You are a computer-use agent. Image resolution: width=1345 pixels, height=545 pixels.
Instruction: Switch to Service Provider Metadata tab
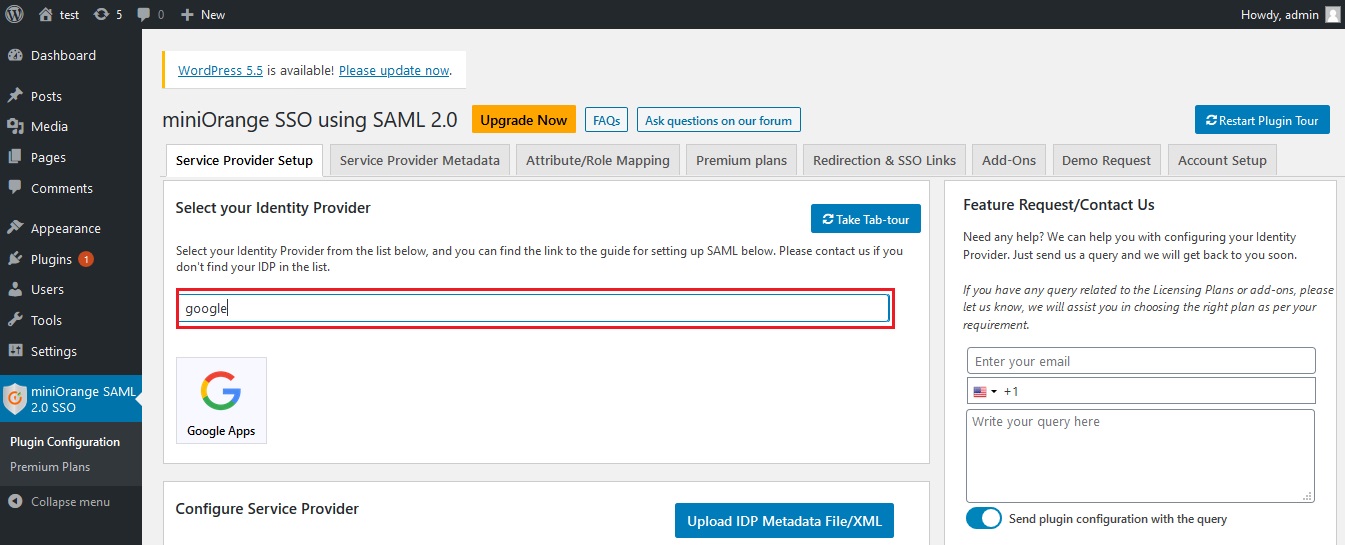tap(420, 160)
